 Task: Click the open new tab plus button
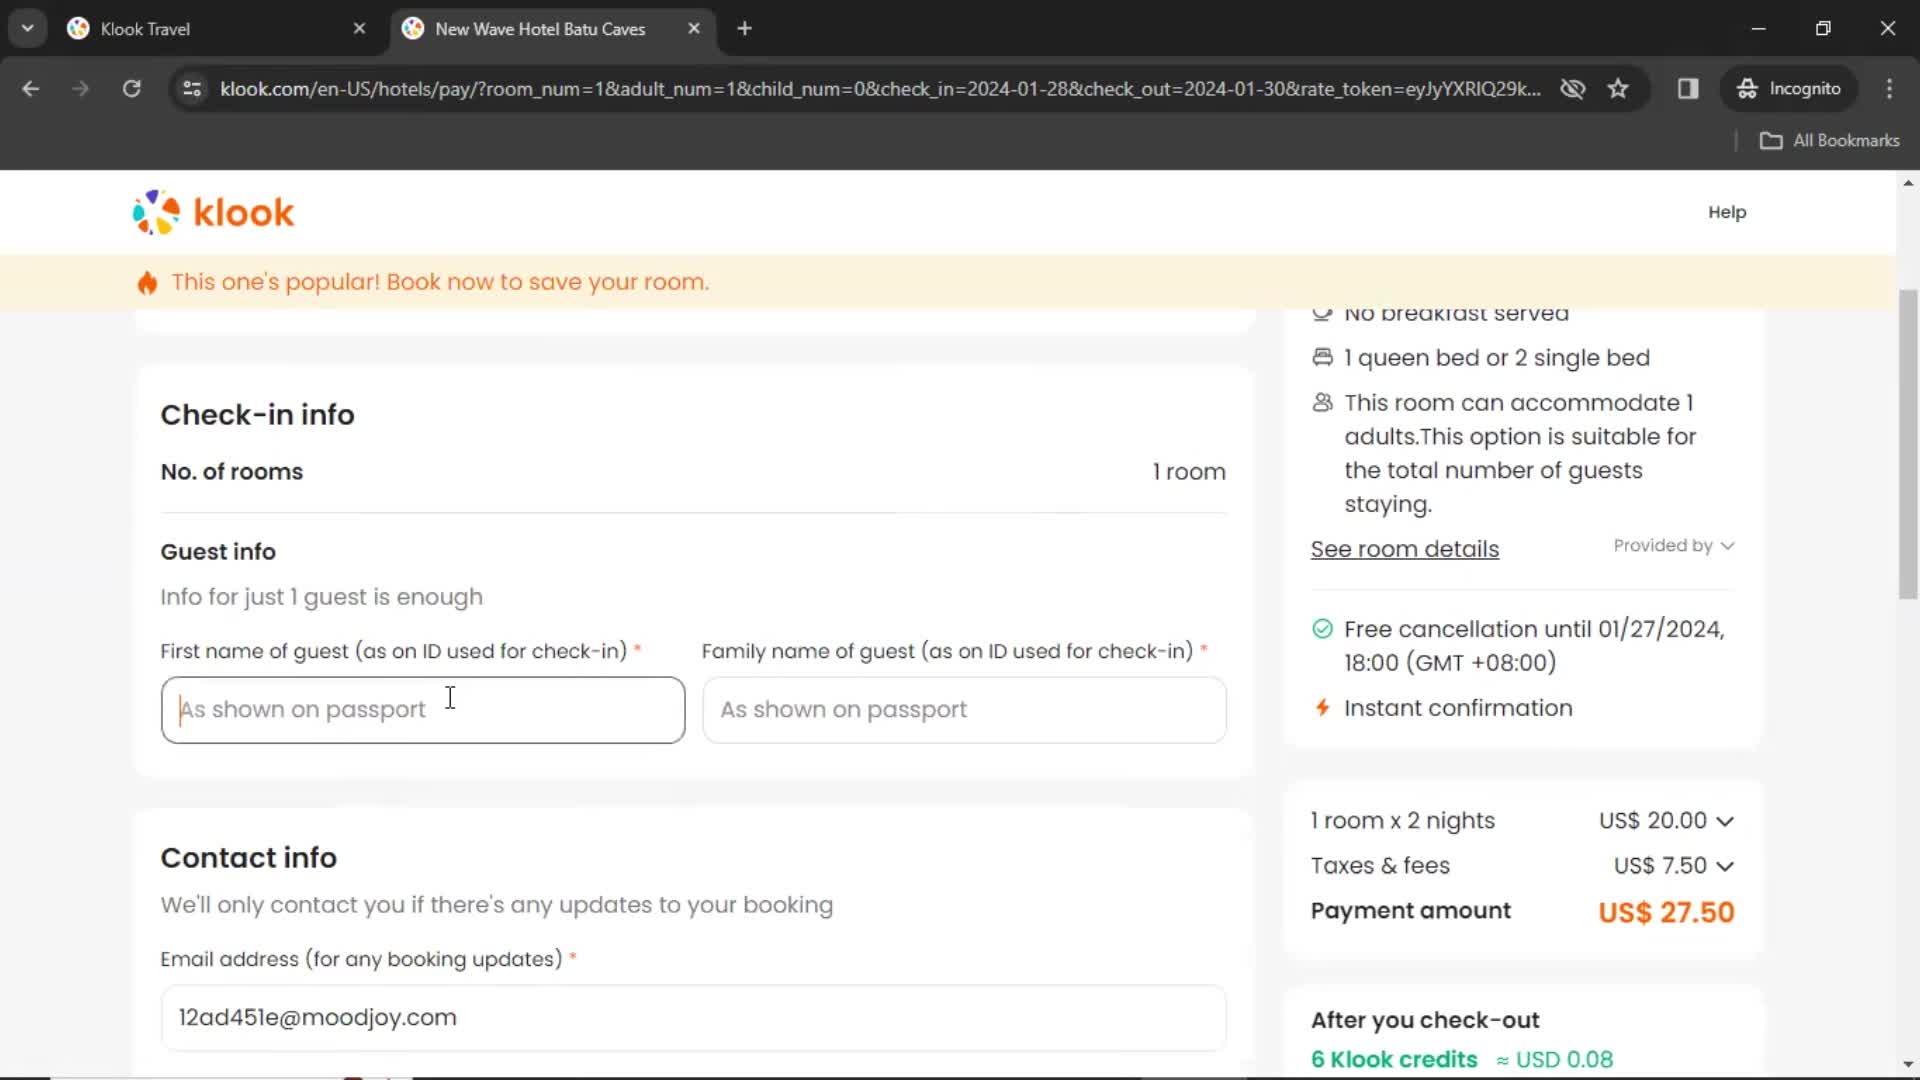(745, 29)
